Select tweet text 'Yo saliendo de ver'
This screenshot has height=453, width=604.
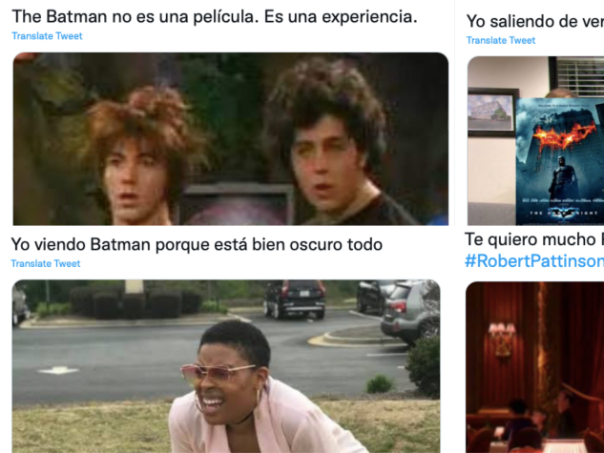click(x=535, y=21)
